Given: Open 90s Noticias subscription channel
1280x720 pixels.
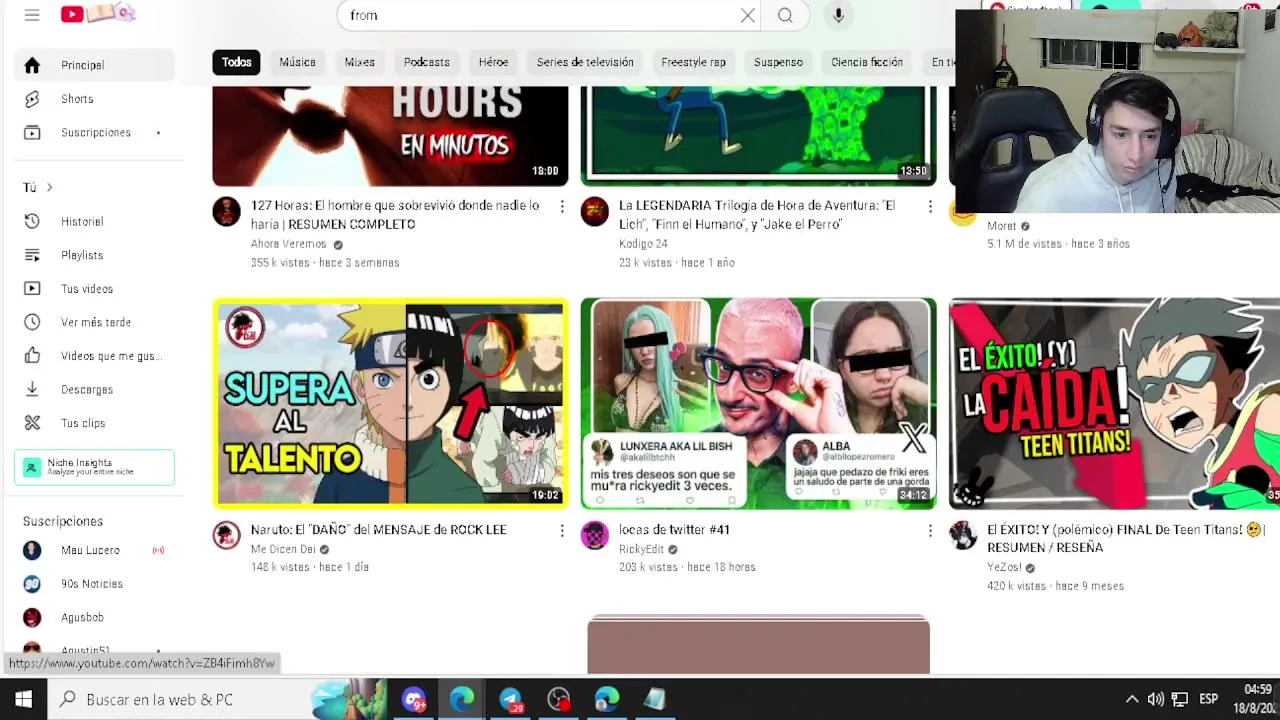Looking at the screenshot, I should (95, 584).
